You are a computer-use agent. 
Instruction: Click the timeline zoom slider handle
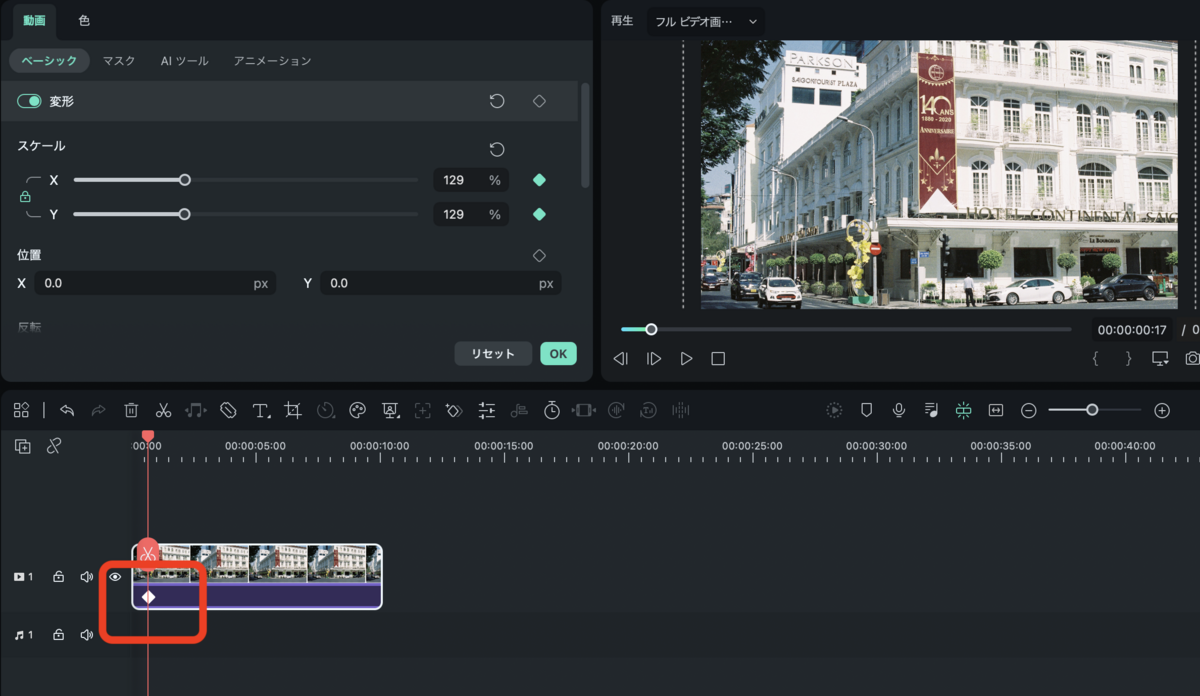pos(1092,410)
